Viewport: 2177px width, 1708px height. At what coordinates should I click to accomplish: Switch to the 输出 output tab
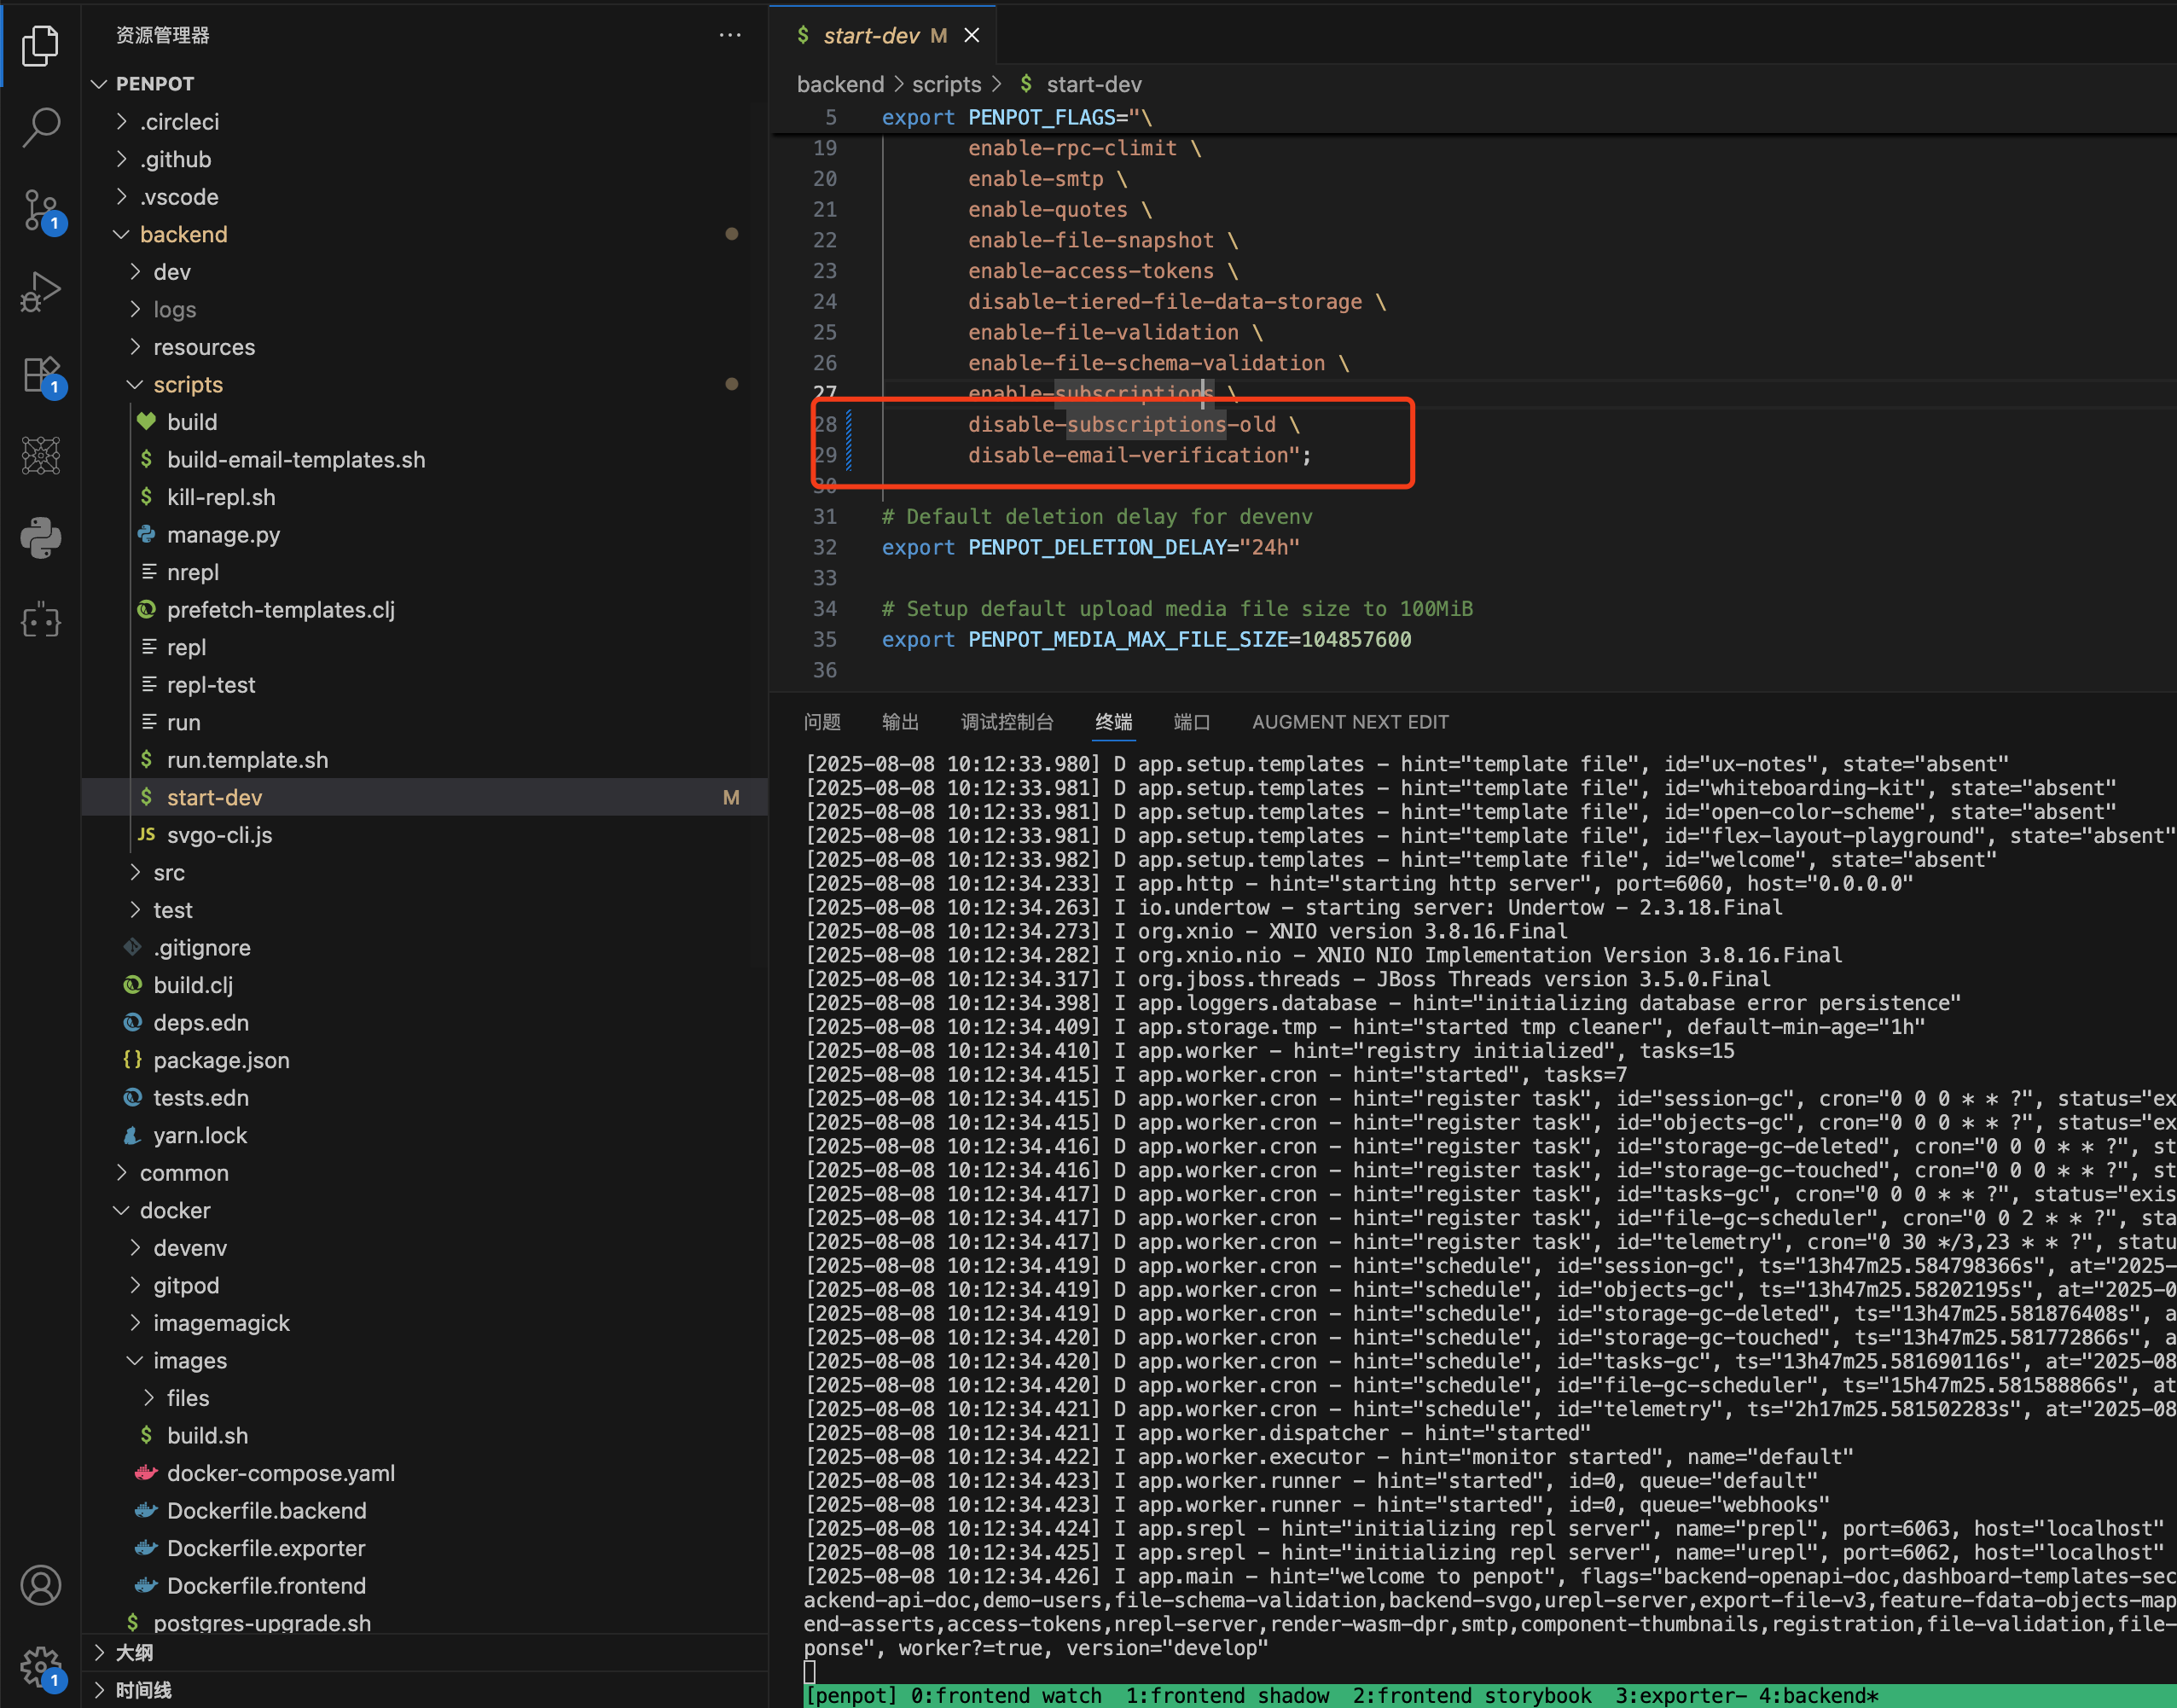(x=900, y=722)
